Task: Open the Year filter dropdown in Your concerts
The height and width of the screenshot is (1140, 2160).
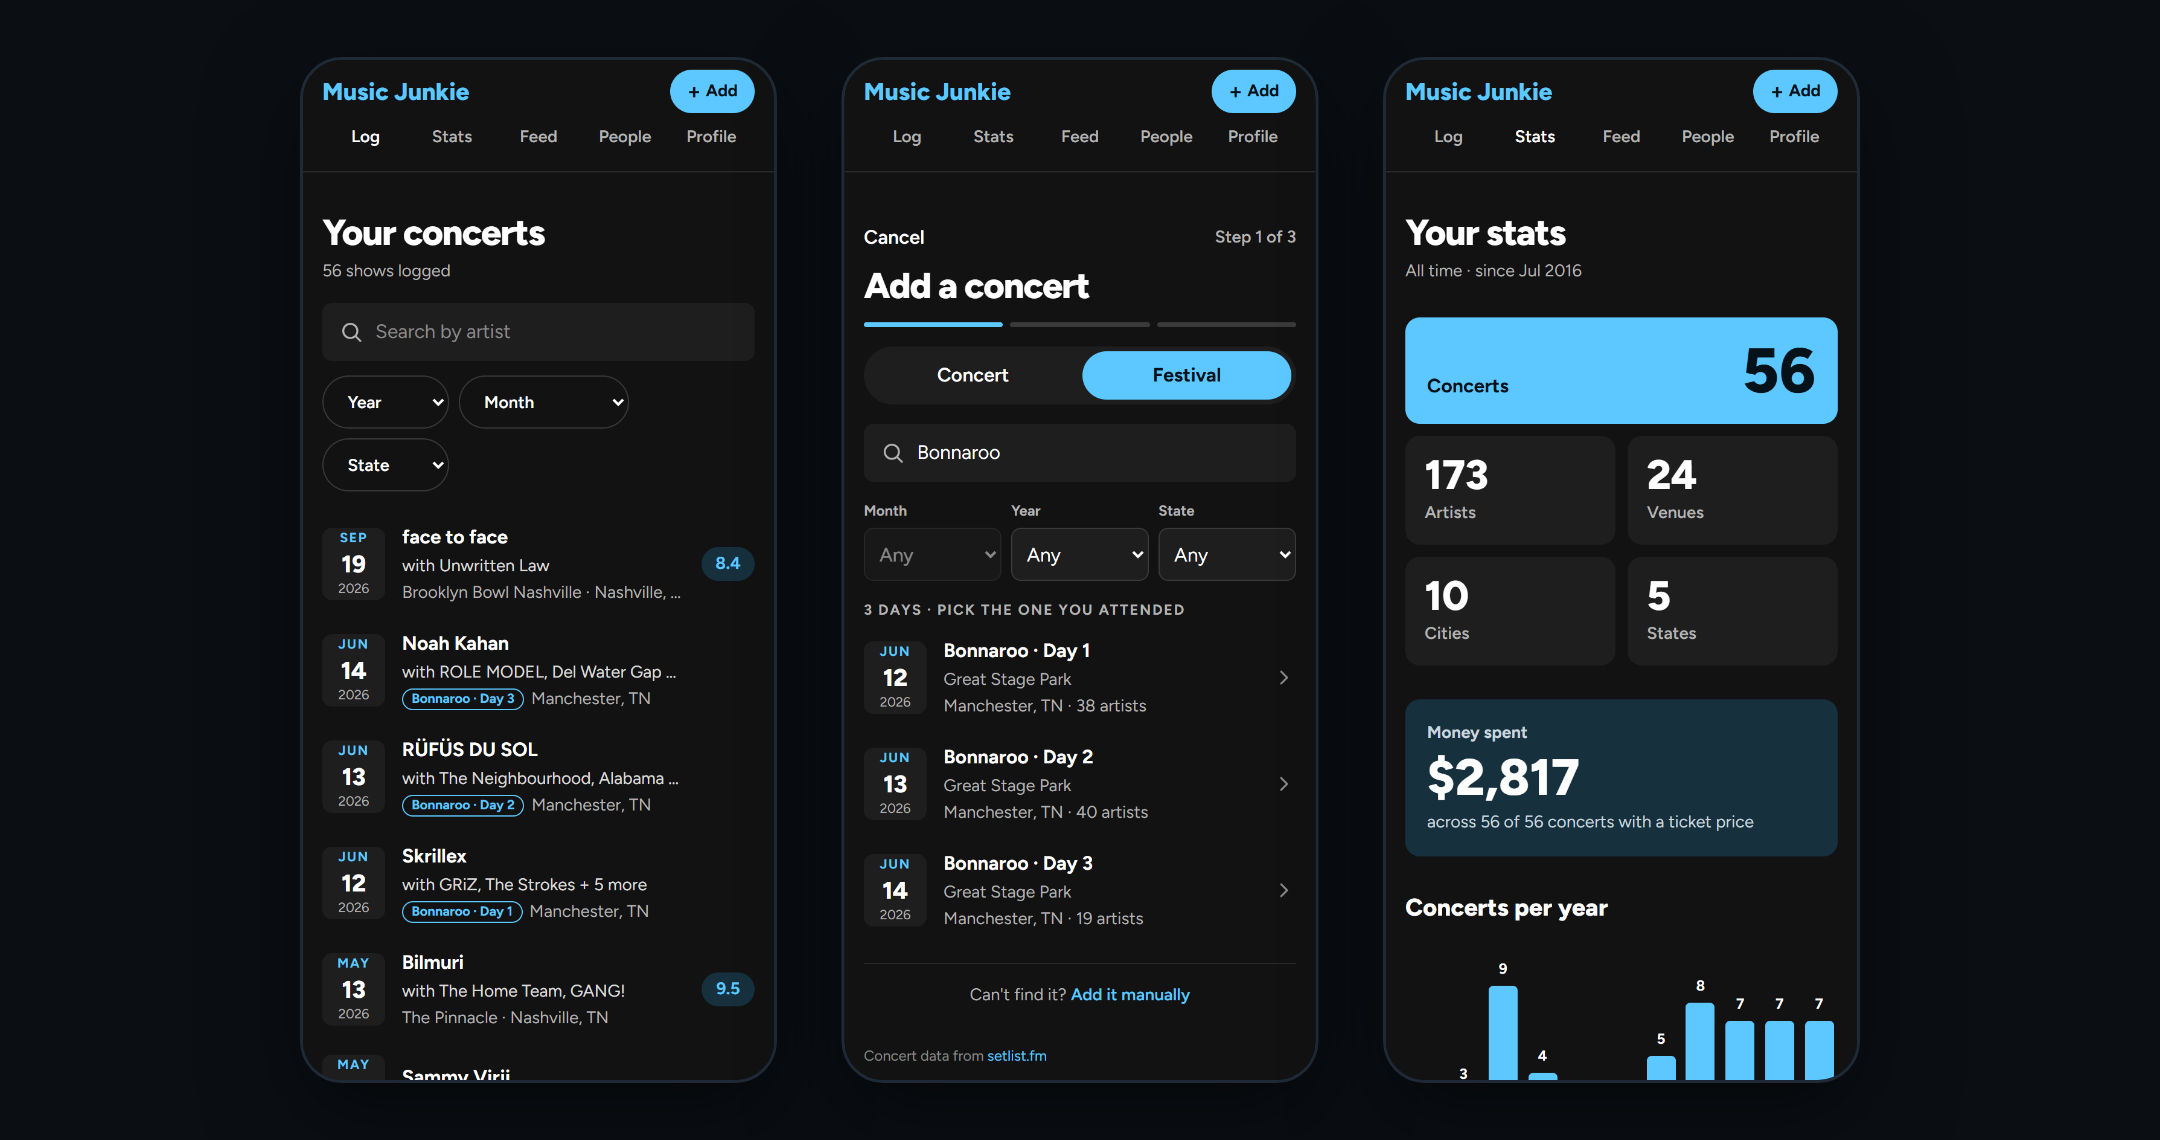Action: click(x=385, y=402)
